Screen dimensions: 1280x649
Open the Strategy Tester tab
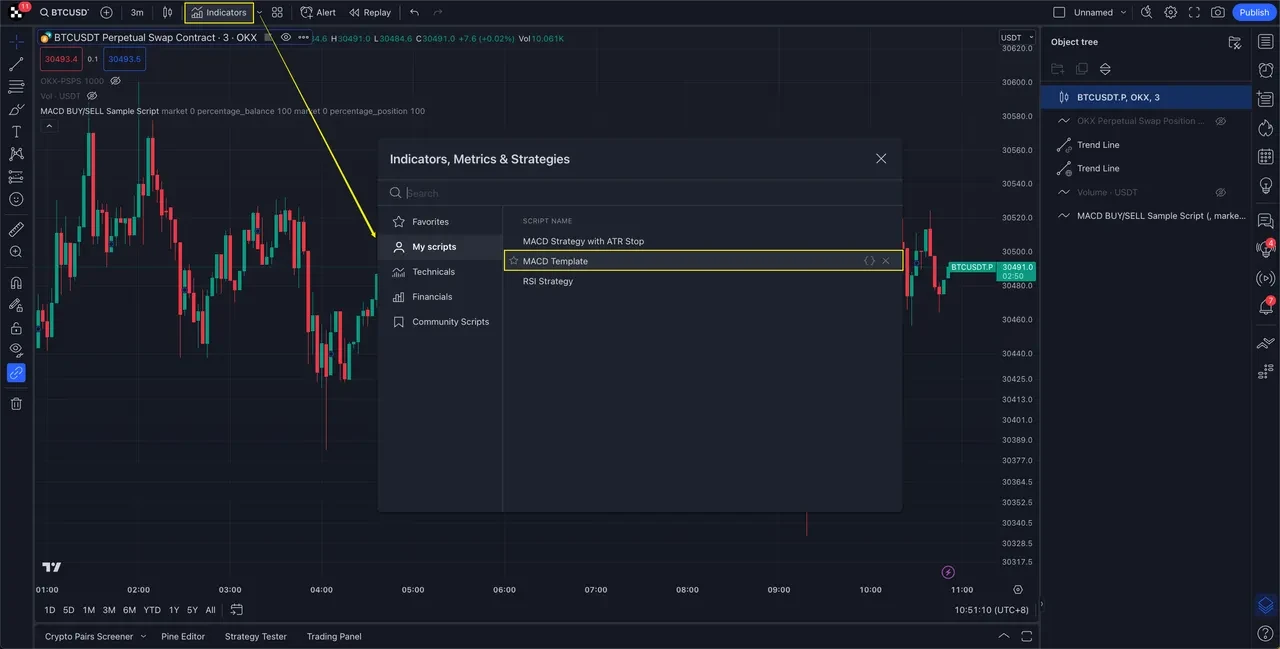point(255,636)
